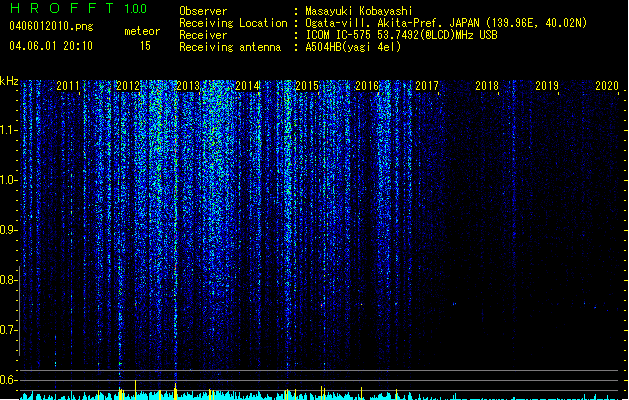Click the 2020 time marker
Viewport: 629px width, 400px height.
click(607, 86)
